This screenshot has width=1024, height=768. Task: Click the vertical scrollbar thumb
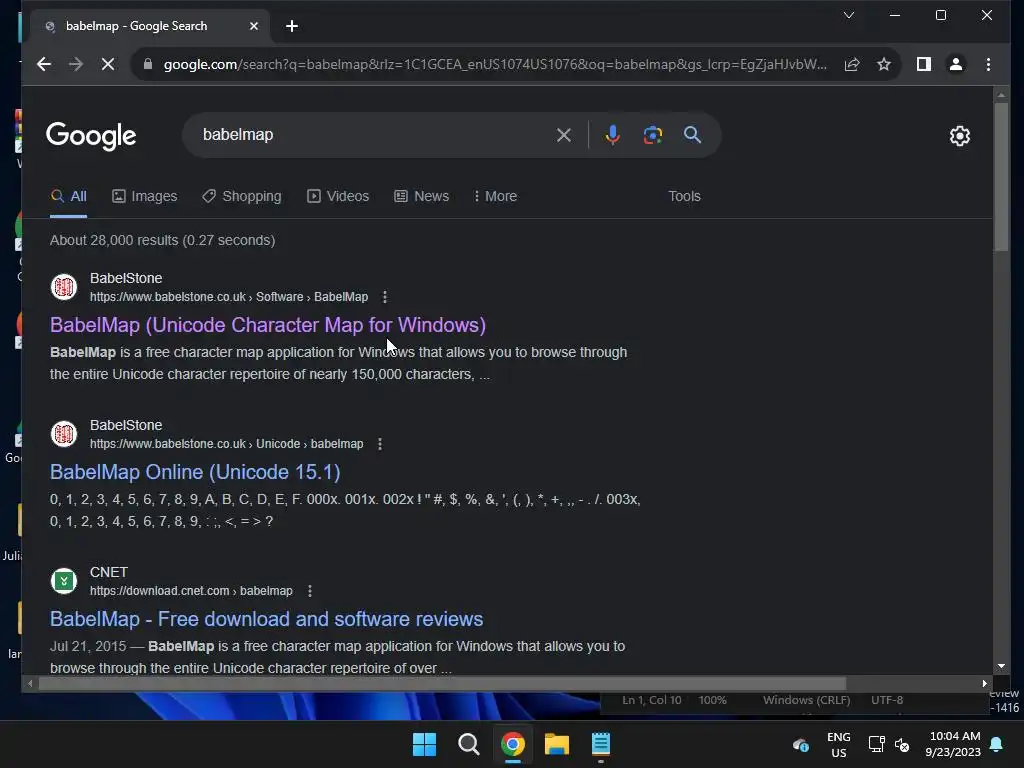coord(1000,176)
